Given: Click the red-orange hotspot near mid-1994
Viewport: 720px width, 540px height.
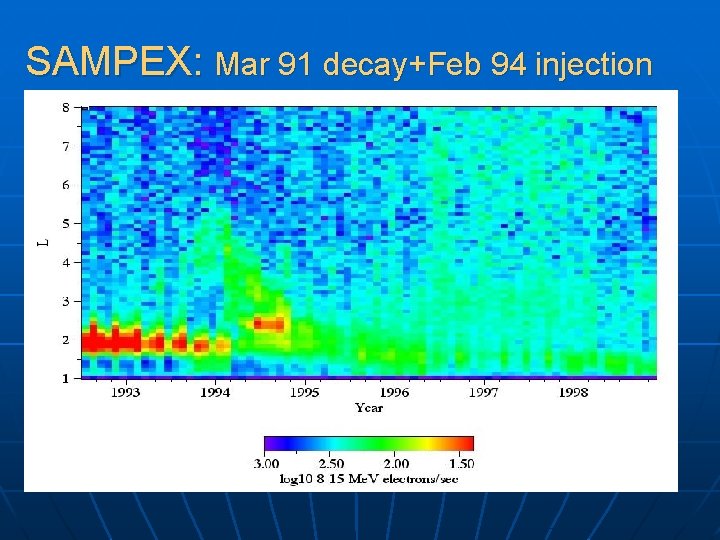Looking at the screenshot, I should (x=269, y=324).
